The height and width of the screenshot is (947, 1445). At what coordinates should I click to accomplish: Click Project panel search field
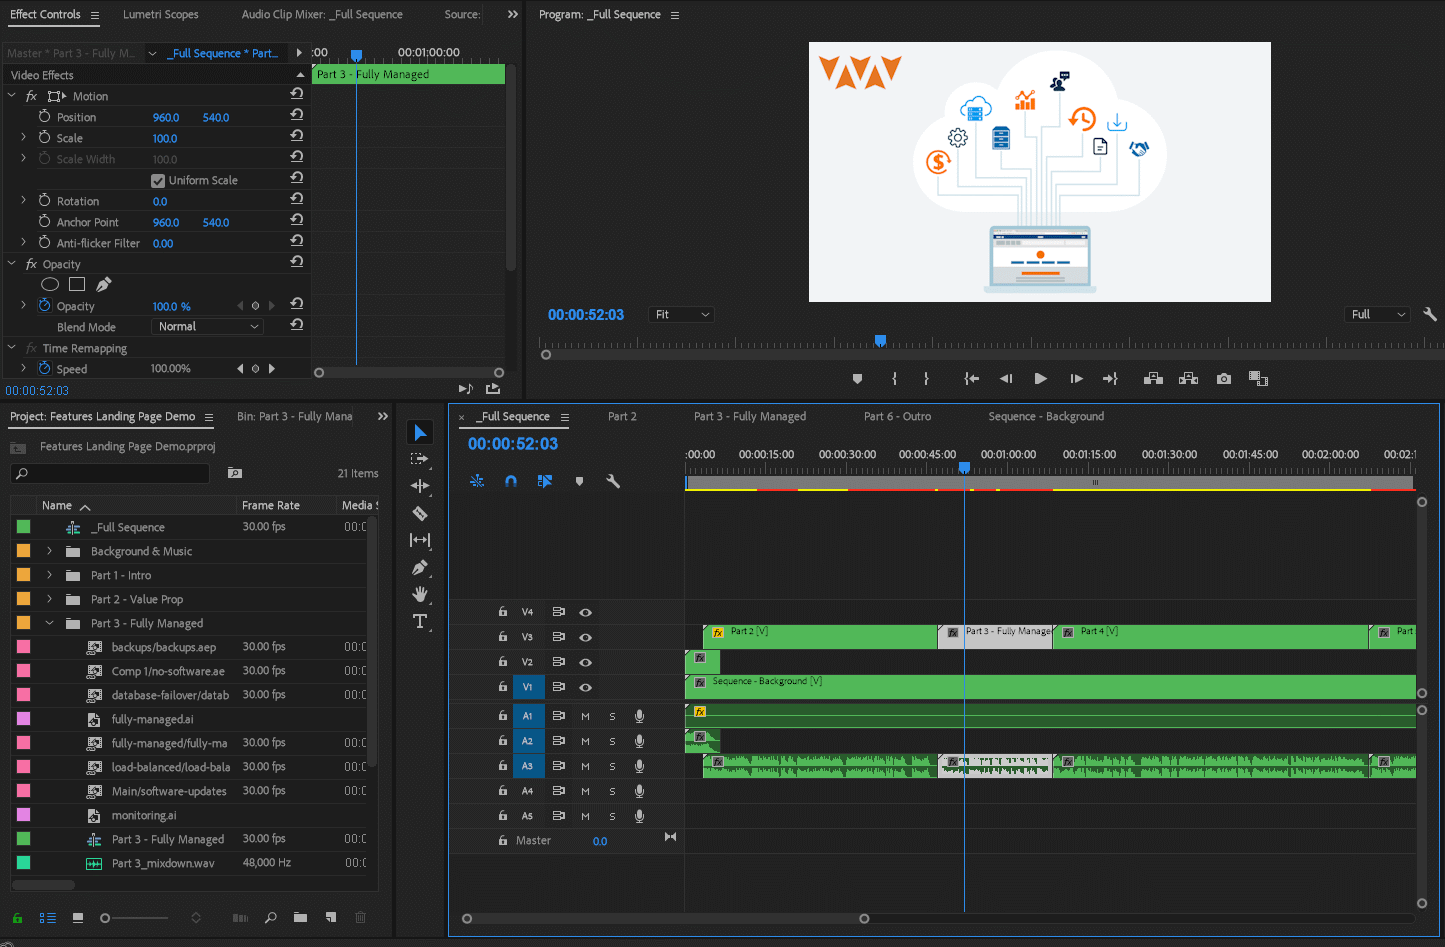pyautogui.click(x=110, y=473)
